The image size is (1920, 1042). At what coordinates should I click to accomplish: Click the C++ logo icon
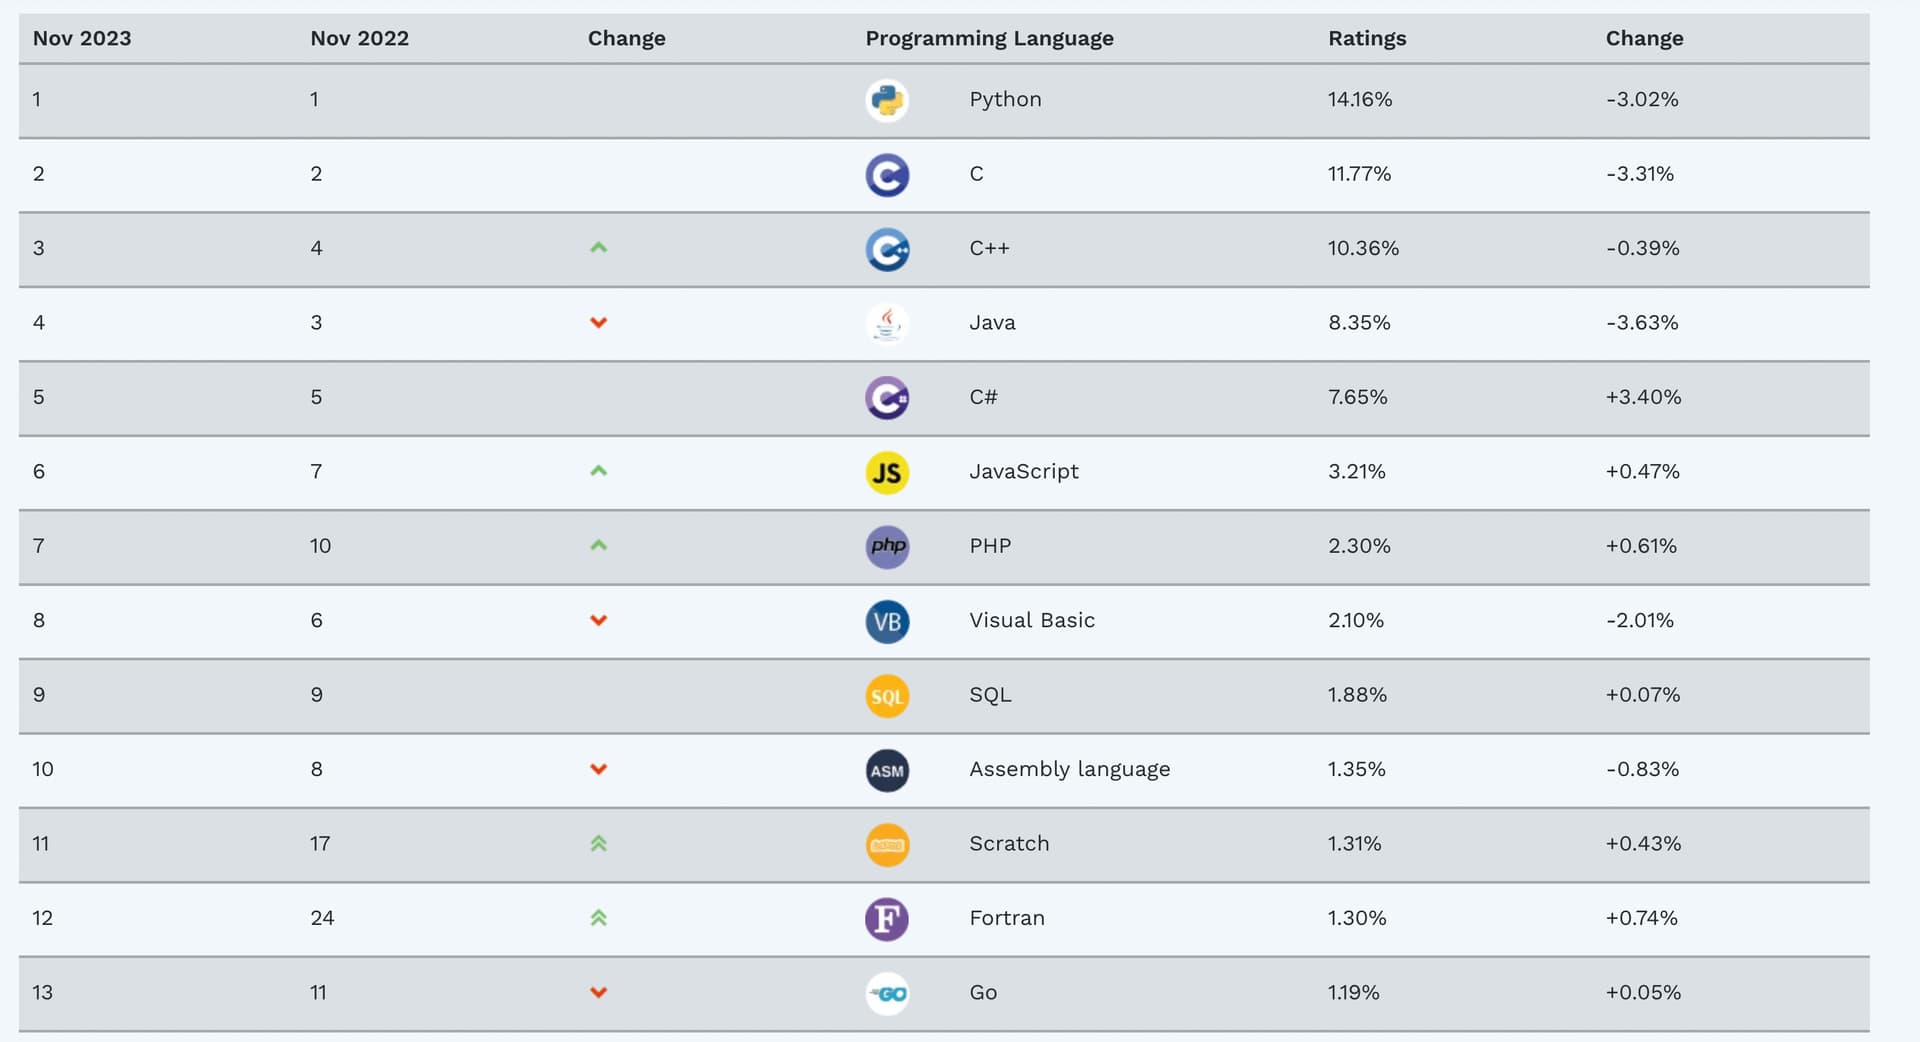pyautogui.click(x=887, y=249)
